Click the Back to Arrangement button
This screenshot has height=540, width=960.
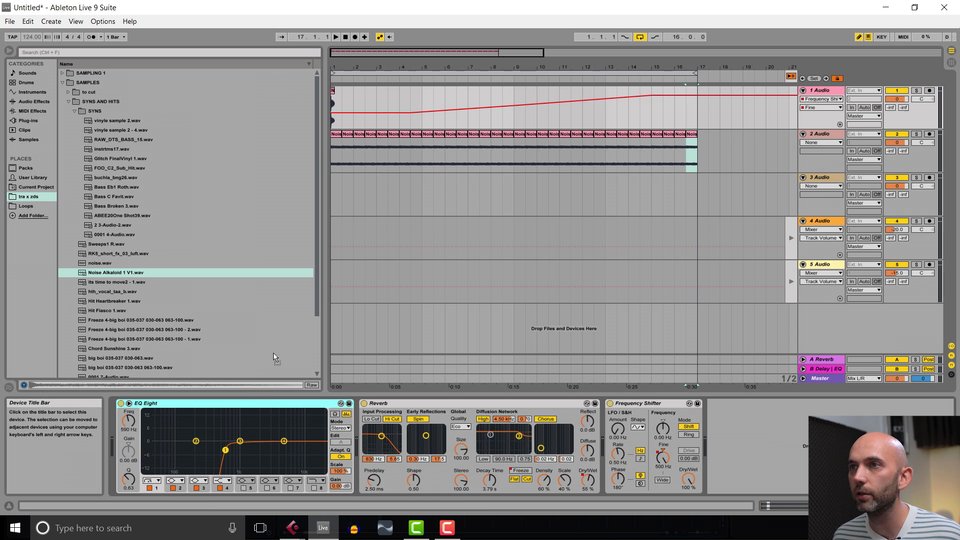pyautogui.click(x=791, y=76)
